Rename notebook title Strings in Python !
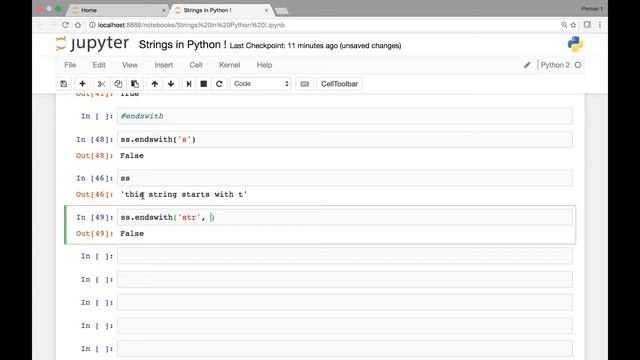The height and width of the screenshot is (360, 640). [182, 44]
